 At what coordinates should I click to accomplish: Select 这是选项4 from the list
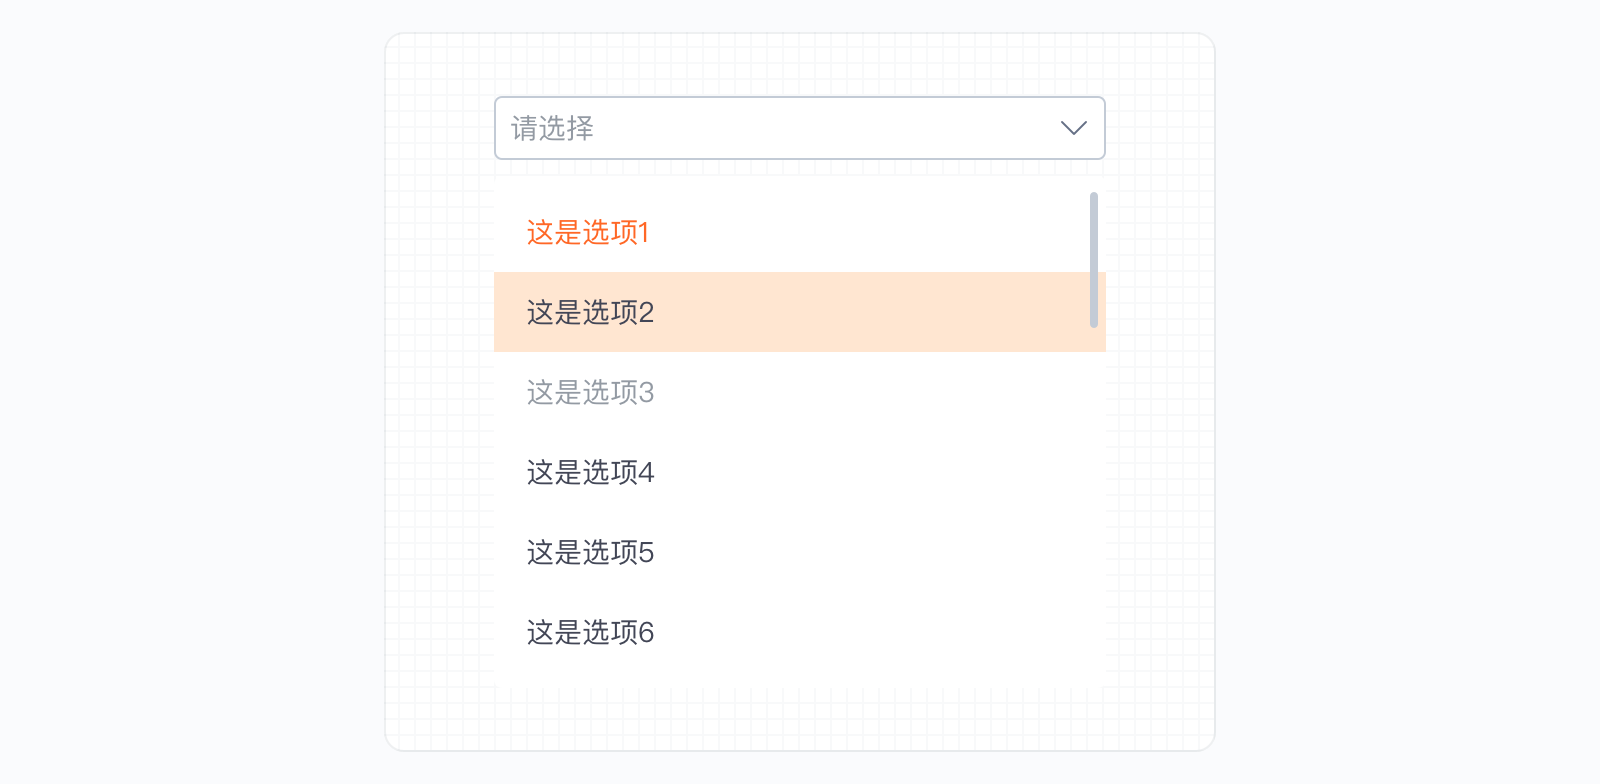(590, 472)
